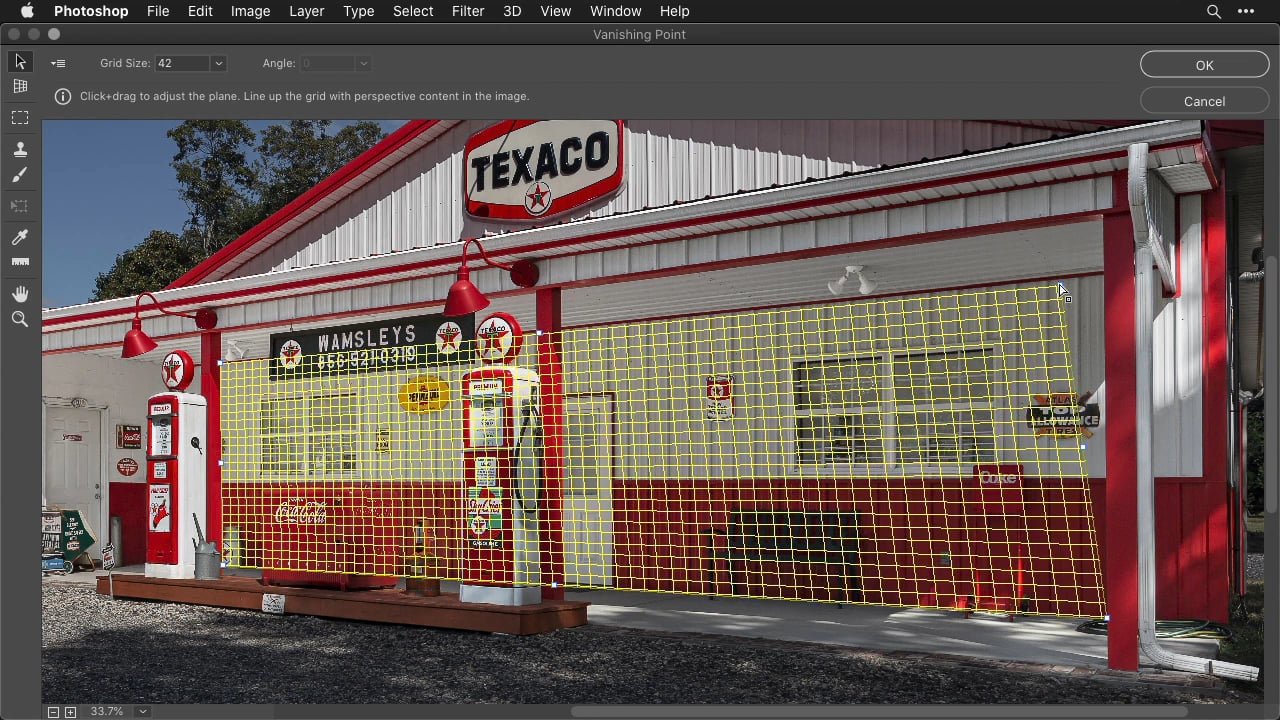Screen dimensions: 1280x720
Task: Click the info icon beside the hint text
Action: [x=63, y=97]
